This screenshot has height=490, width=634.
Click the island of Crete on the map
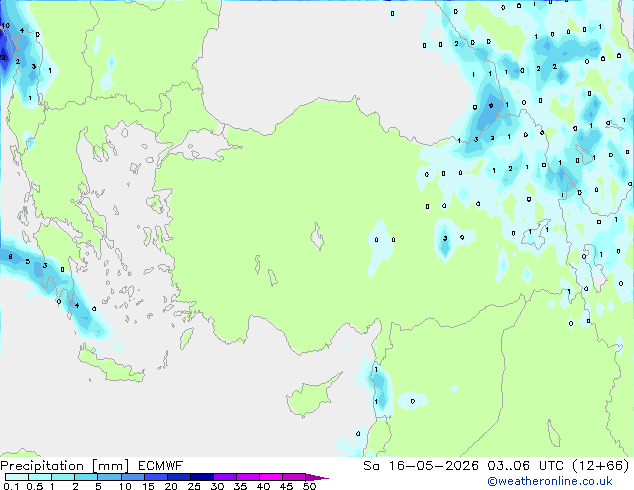click(x=109, y=365)
